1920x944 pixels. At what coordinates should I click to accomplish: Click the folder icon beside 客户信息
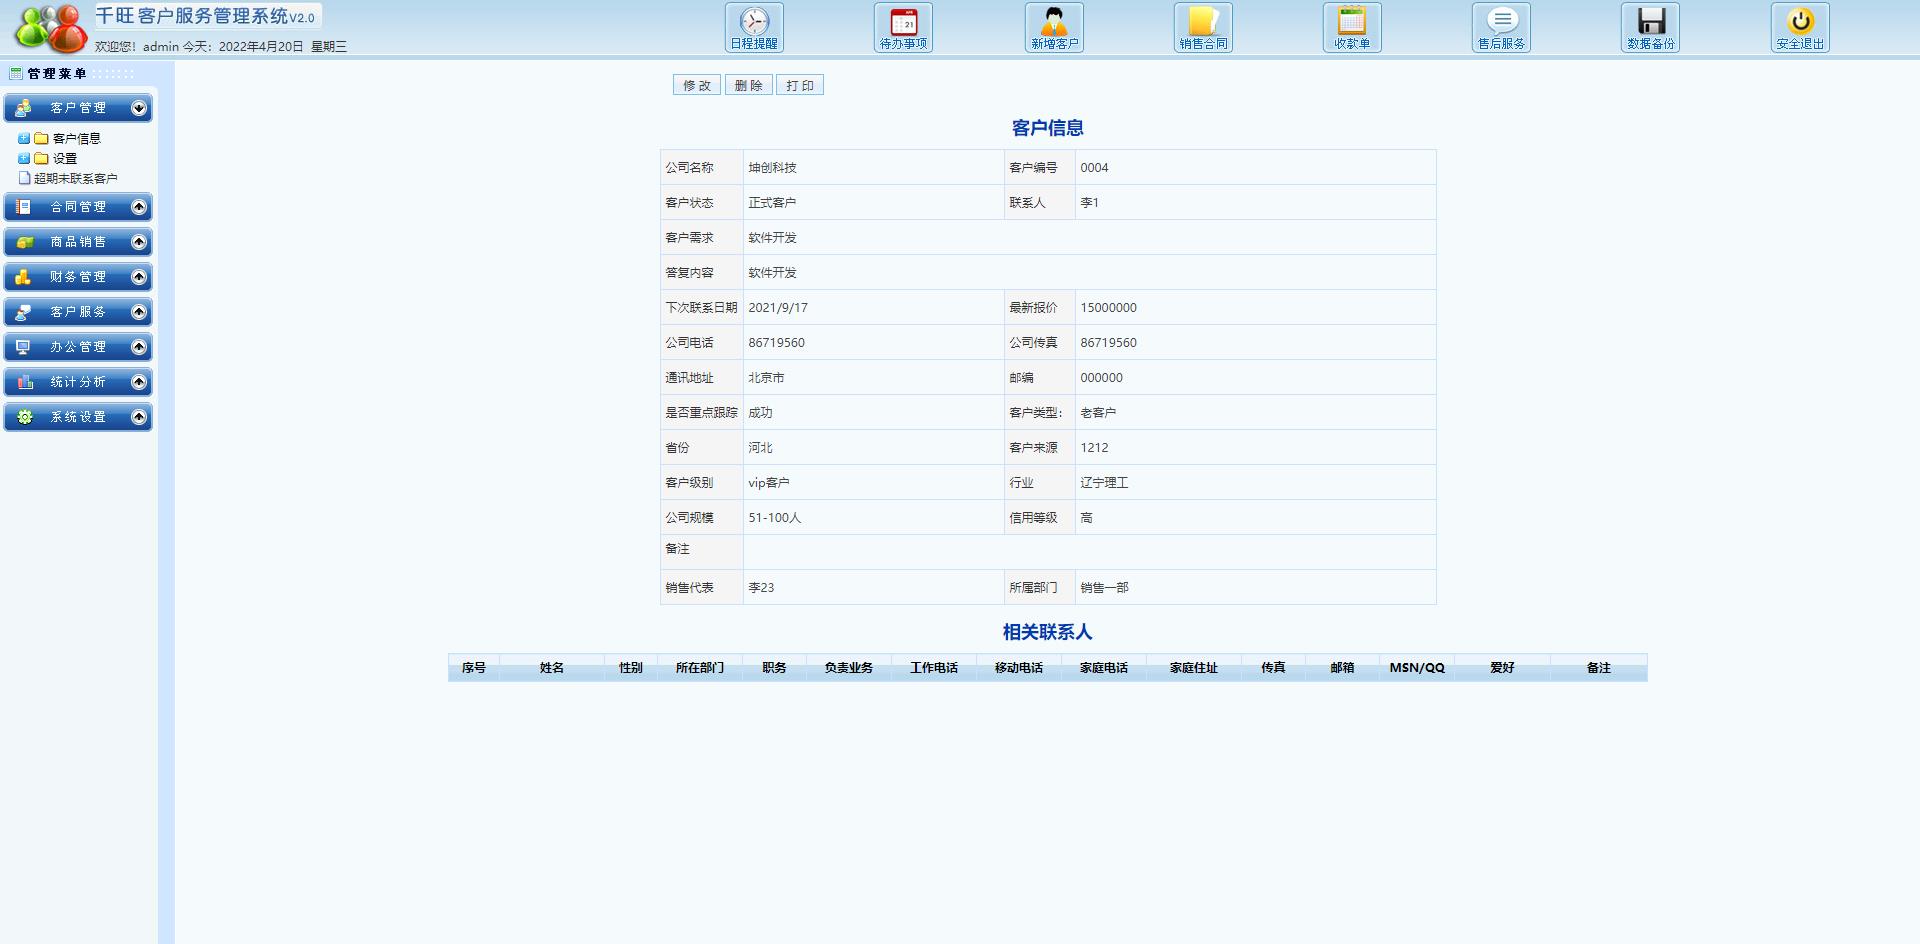pyautogui.click(x=41, y=138)
